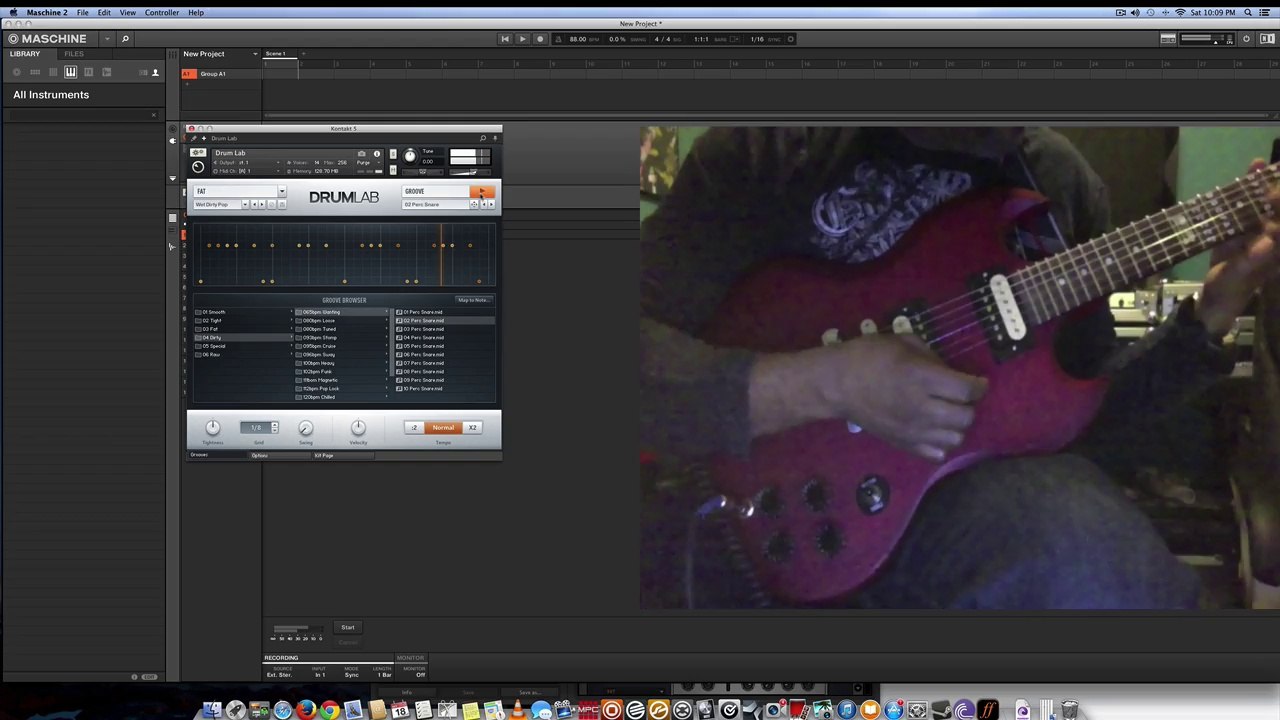Screen dimensions: 1280x720
Task: Select 05 Perc Snare.mid groove file
Action: 445,346
